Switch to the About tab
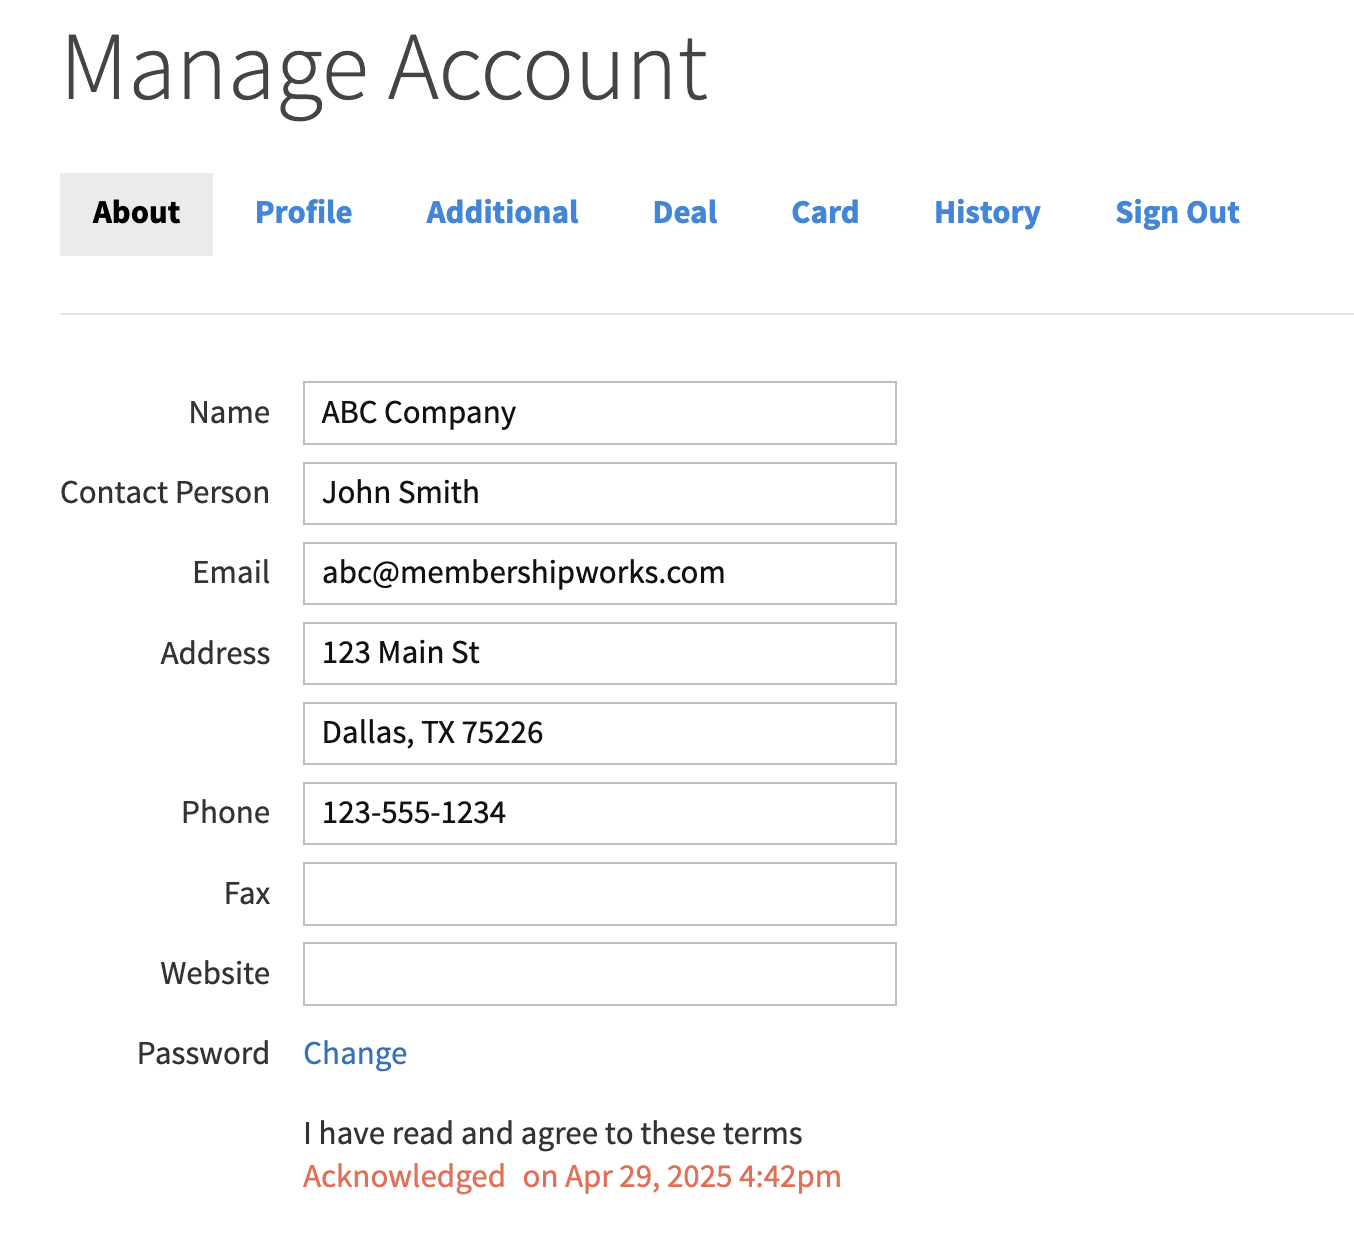This screenshot has width=1354, height=1236. (x=136, y=213)
